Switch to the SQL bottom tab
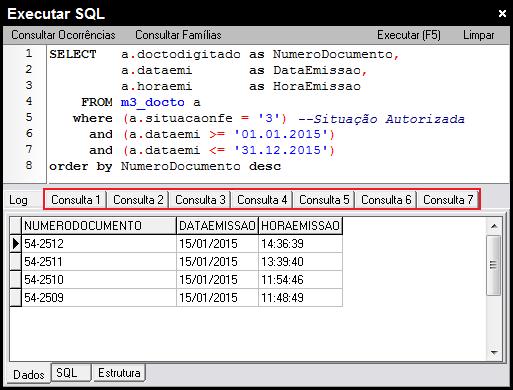 coord(71,373)
